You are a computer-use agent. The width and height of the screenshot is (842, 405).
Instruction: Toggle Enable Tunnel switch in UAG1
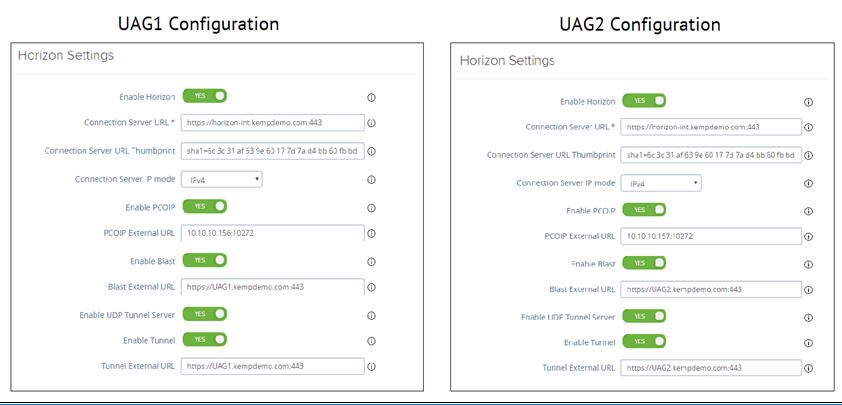(205, 339)
